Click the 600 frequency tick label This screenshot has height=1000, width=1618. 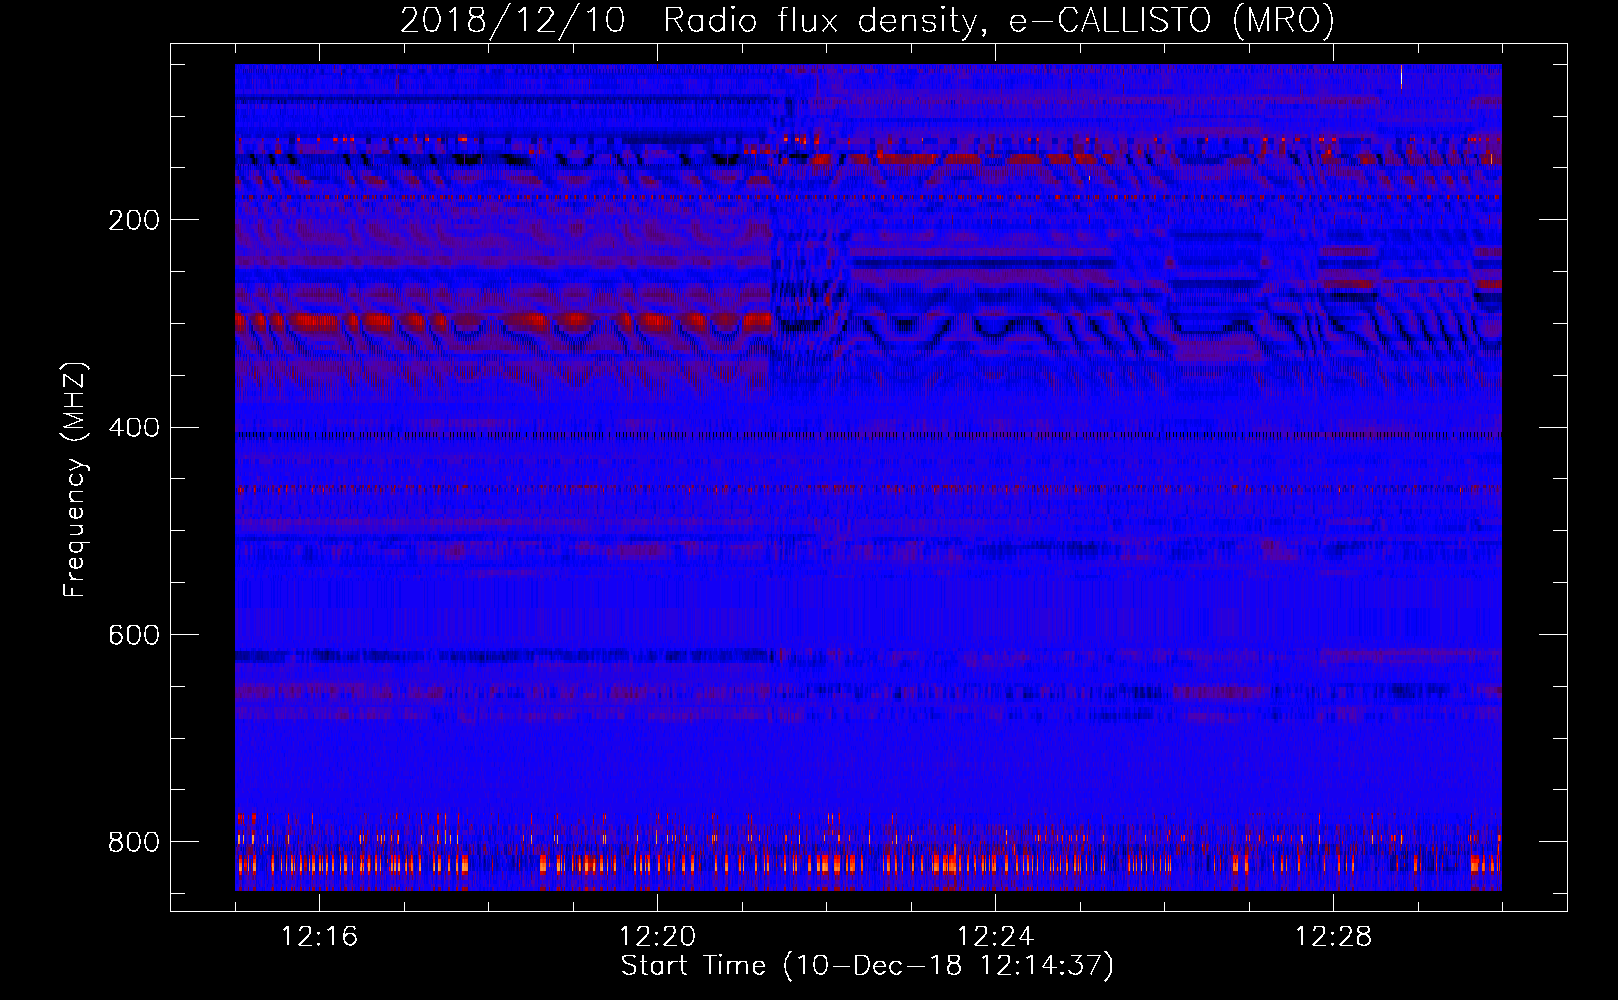click(133, 635)
